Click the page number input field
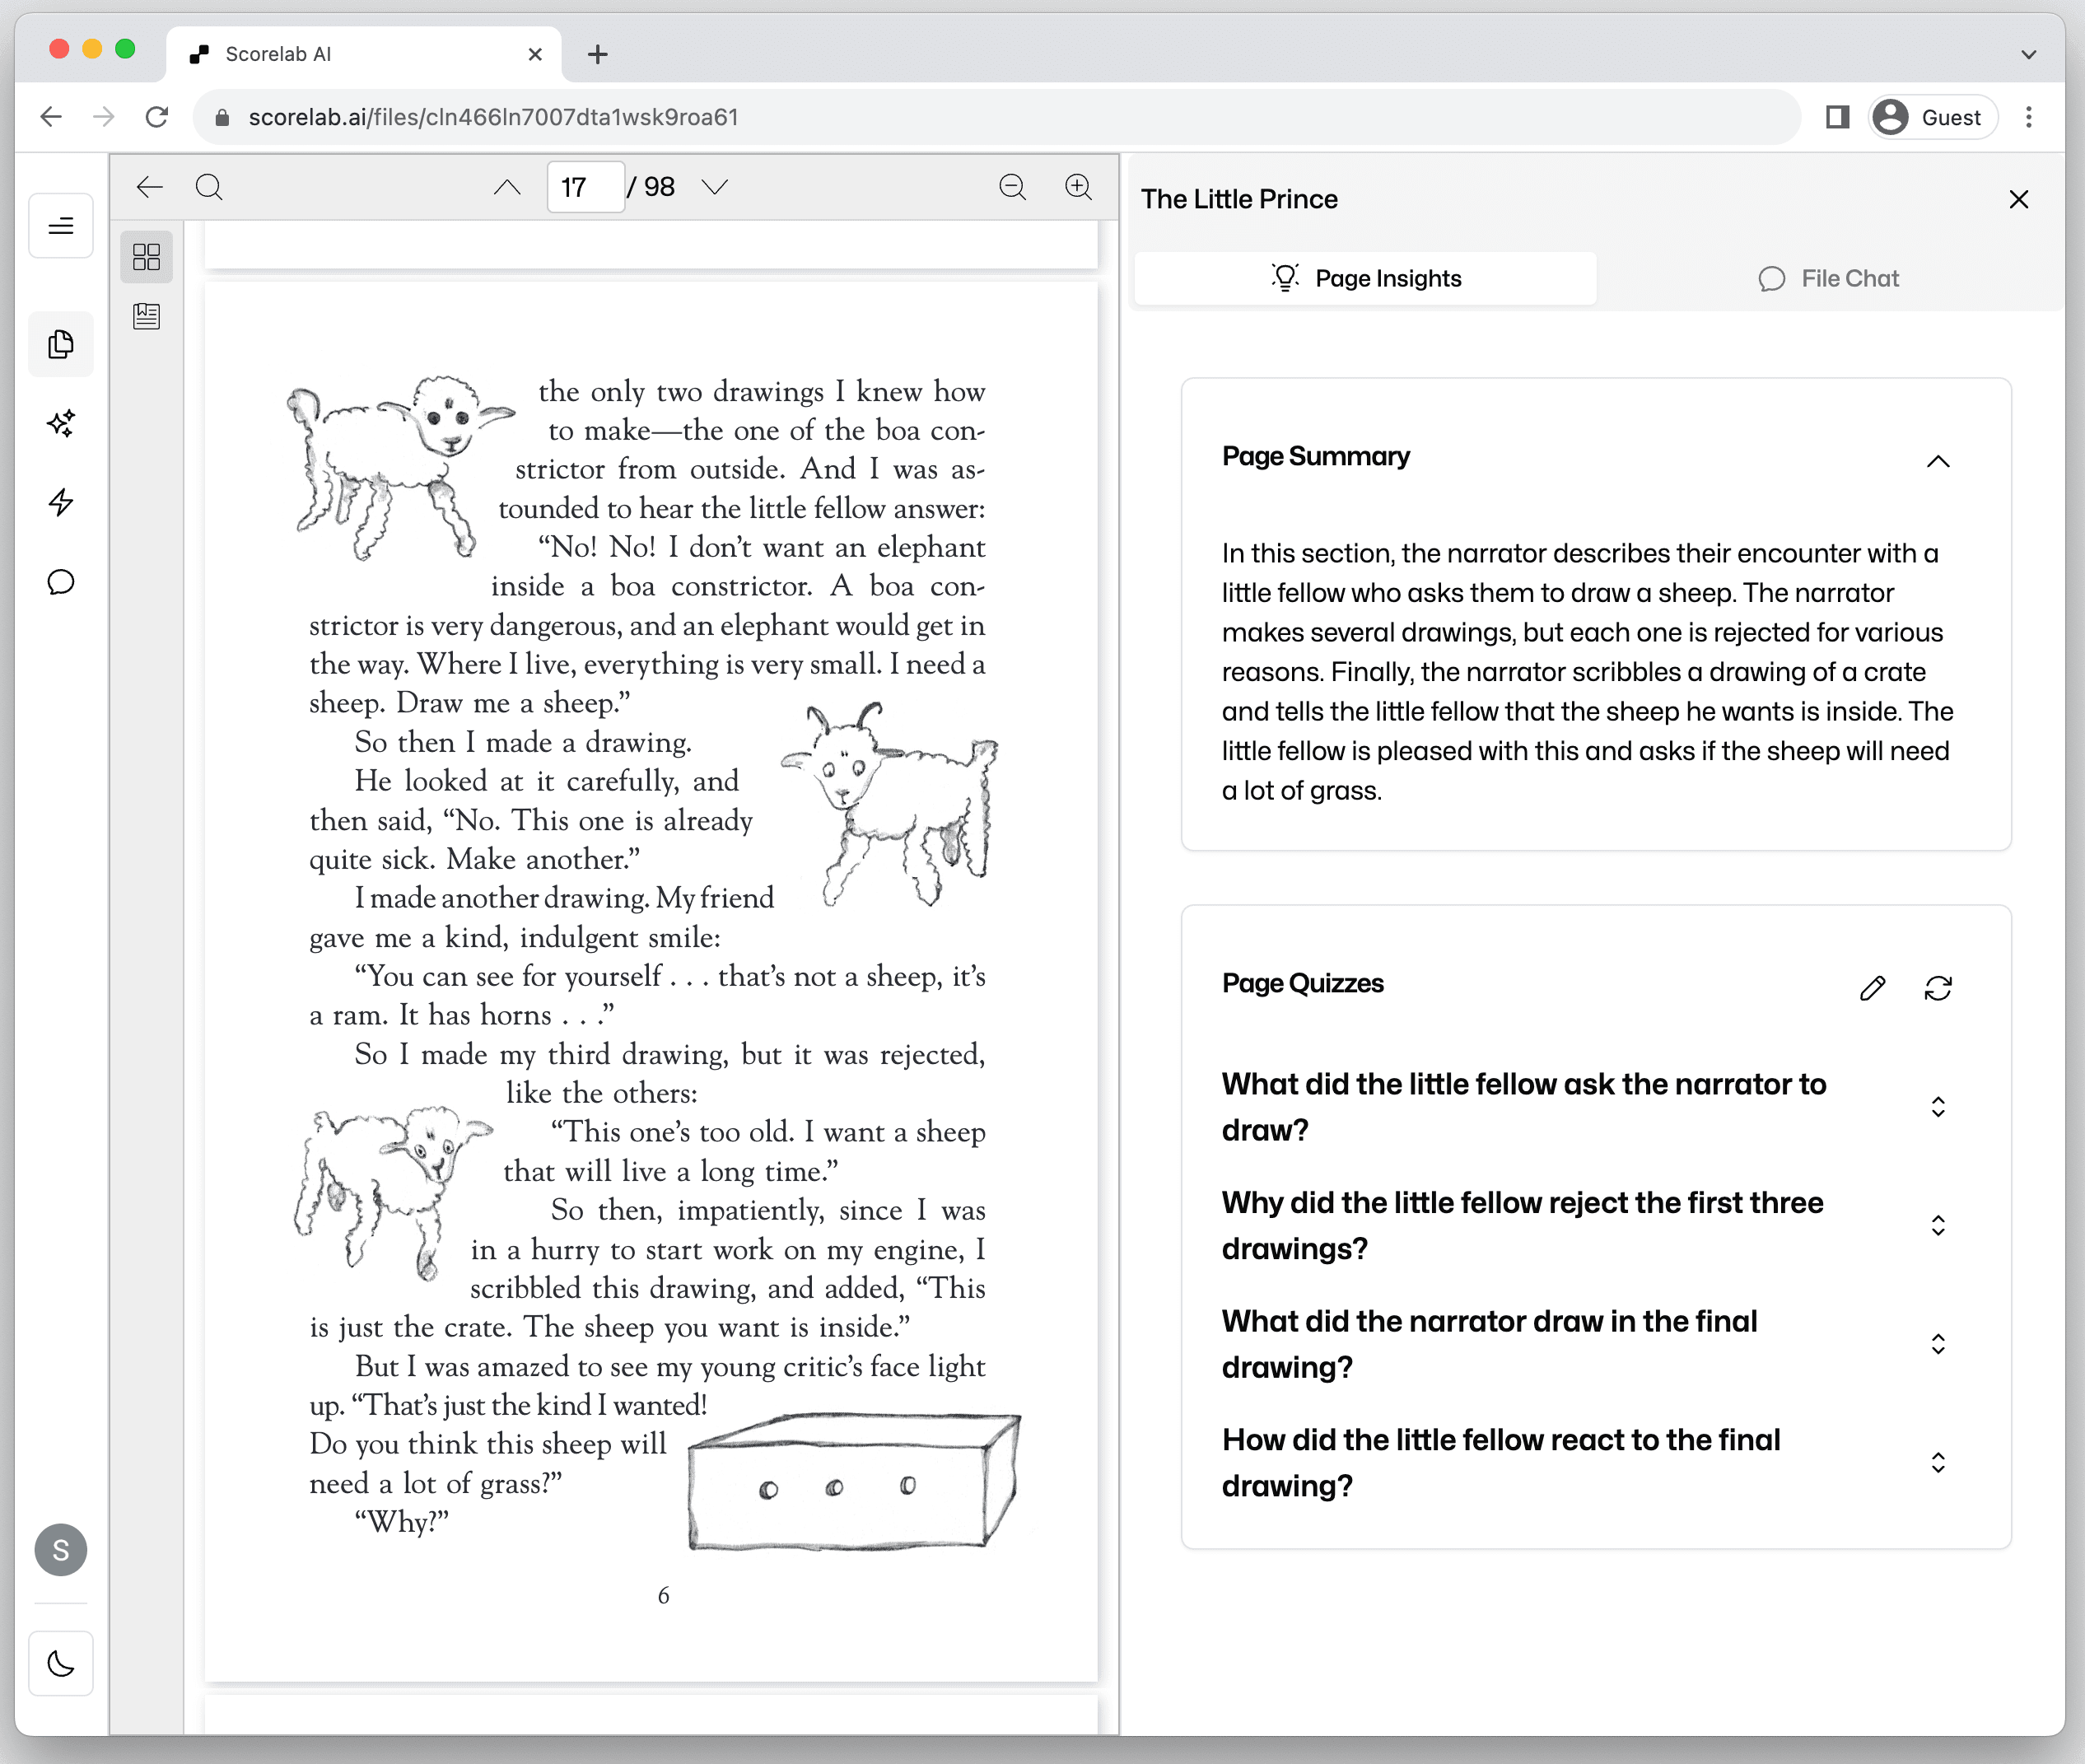This screenshot has height=1764, width=2085. point(585,187)
